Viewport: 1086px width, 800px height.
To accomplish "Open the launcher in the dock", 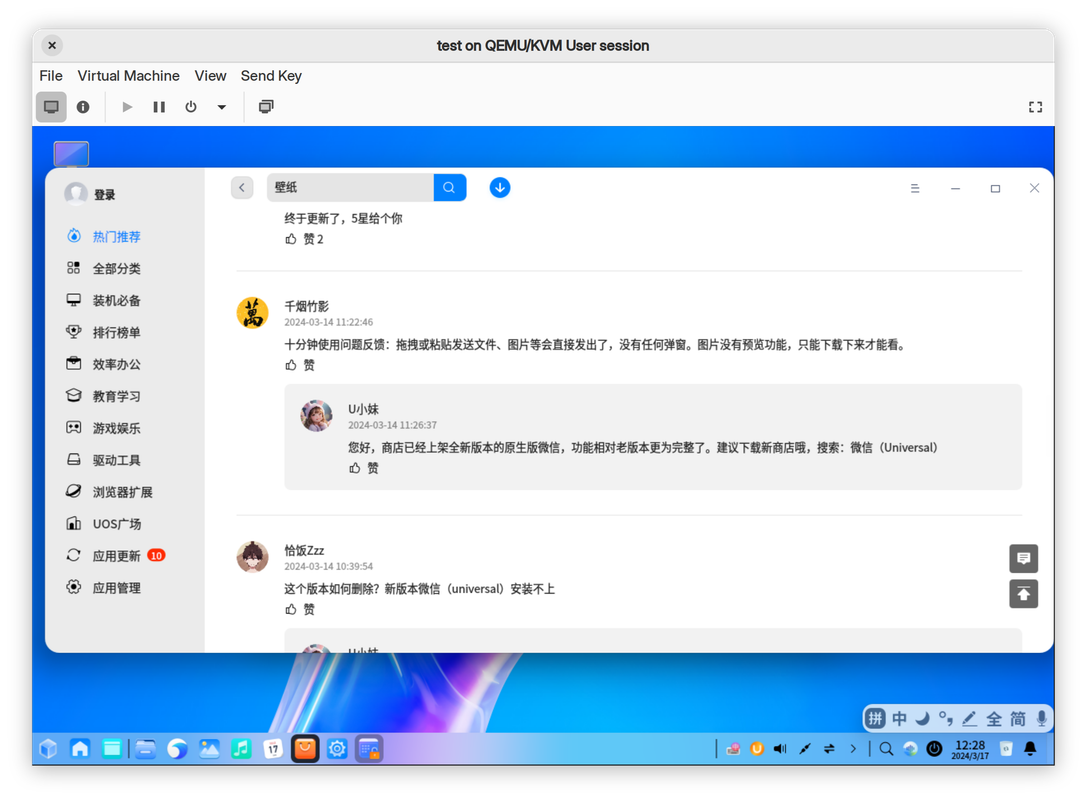I will coord(48,749).
